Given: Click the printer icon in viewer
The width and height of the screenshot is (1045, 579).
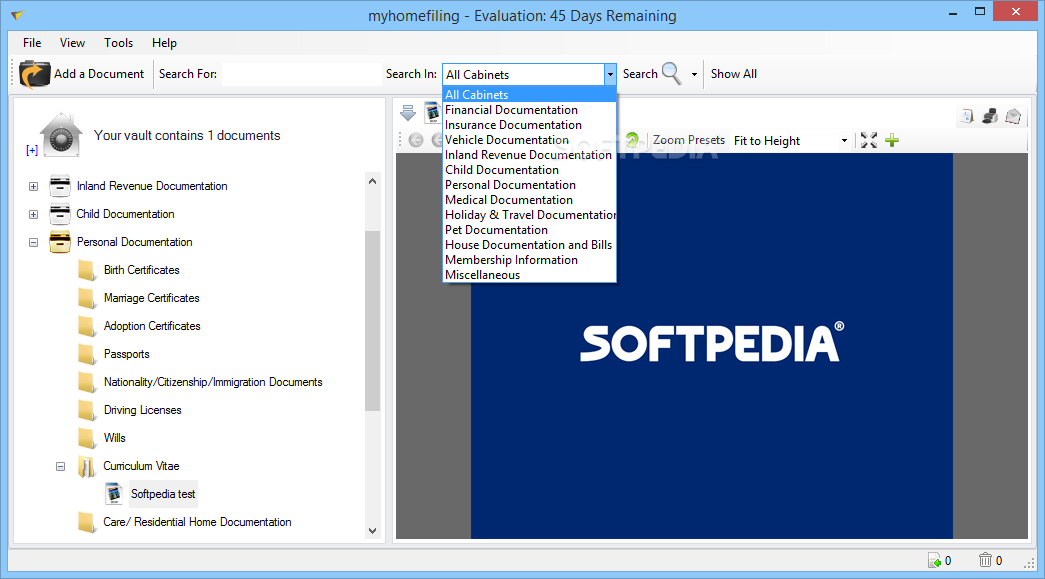Looking at the screenshot, I should coord(990,117).
